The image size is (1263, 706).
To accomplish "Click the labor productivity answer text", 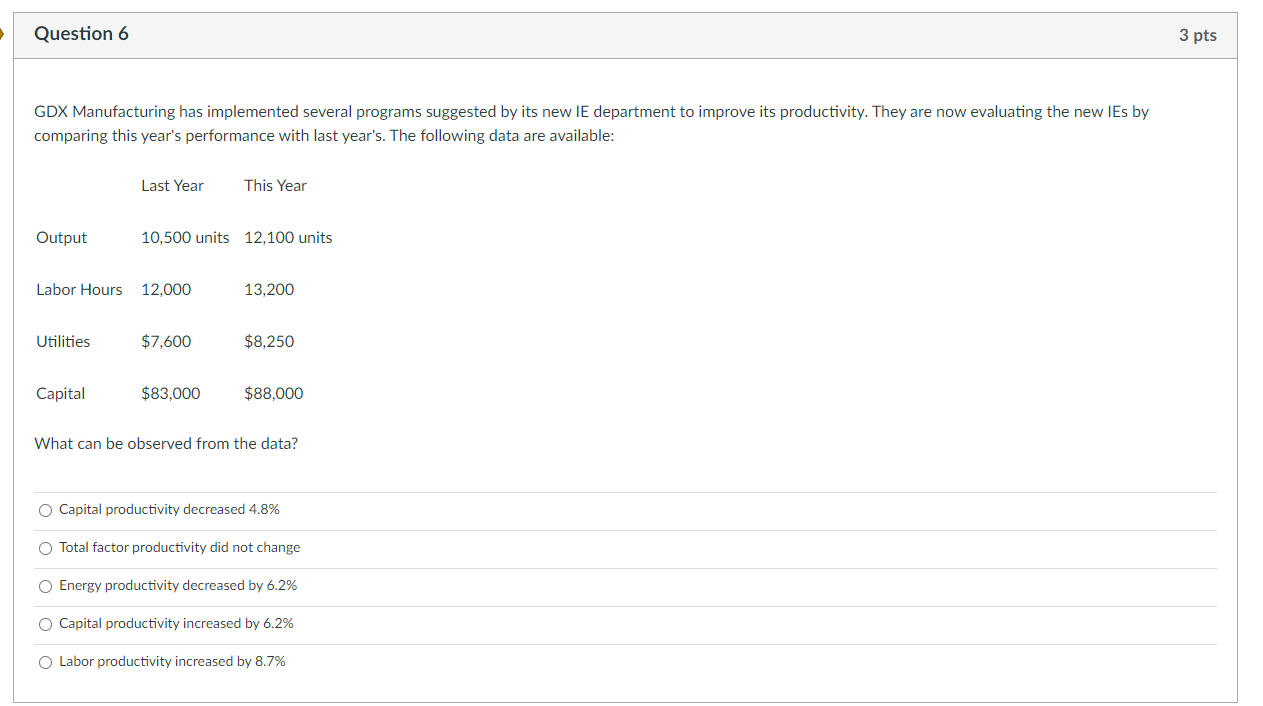I will pos(172,662).
